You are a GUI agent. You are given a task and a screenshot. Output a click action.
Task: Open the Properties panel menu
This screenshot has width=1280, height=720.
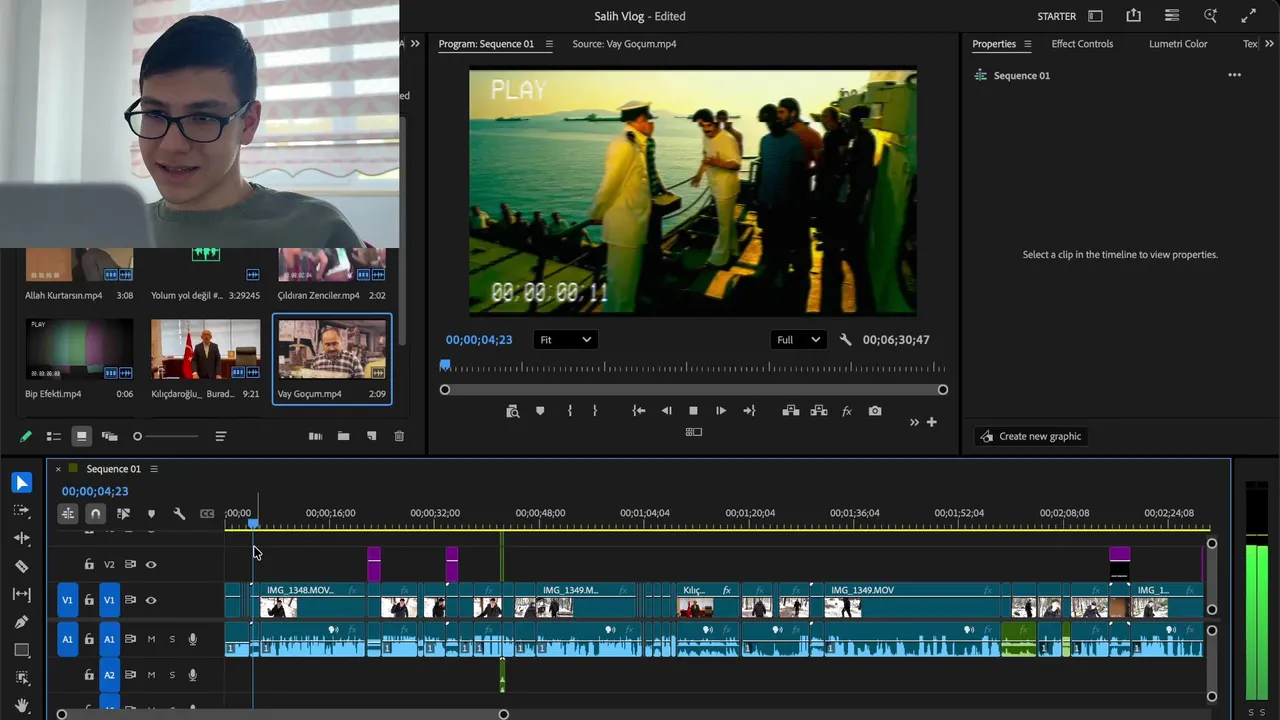tap(1027, 44)
